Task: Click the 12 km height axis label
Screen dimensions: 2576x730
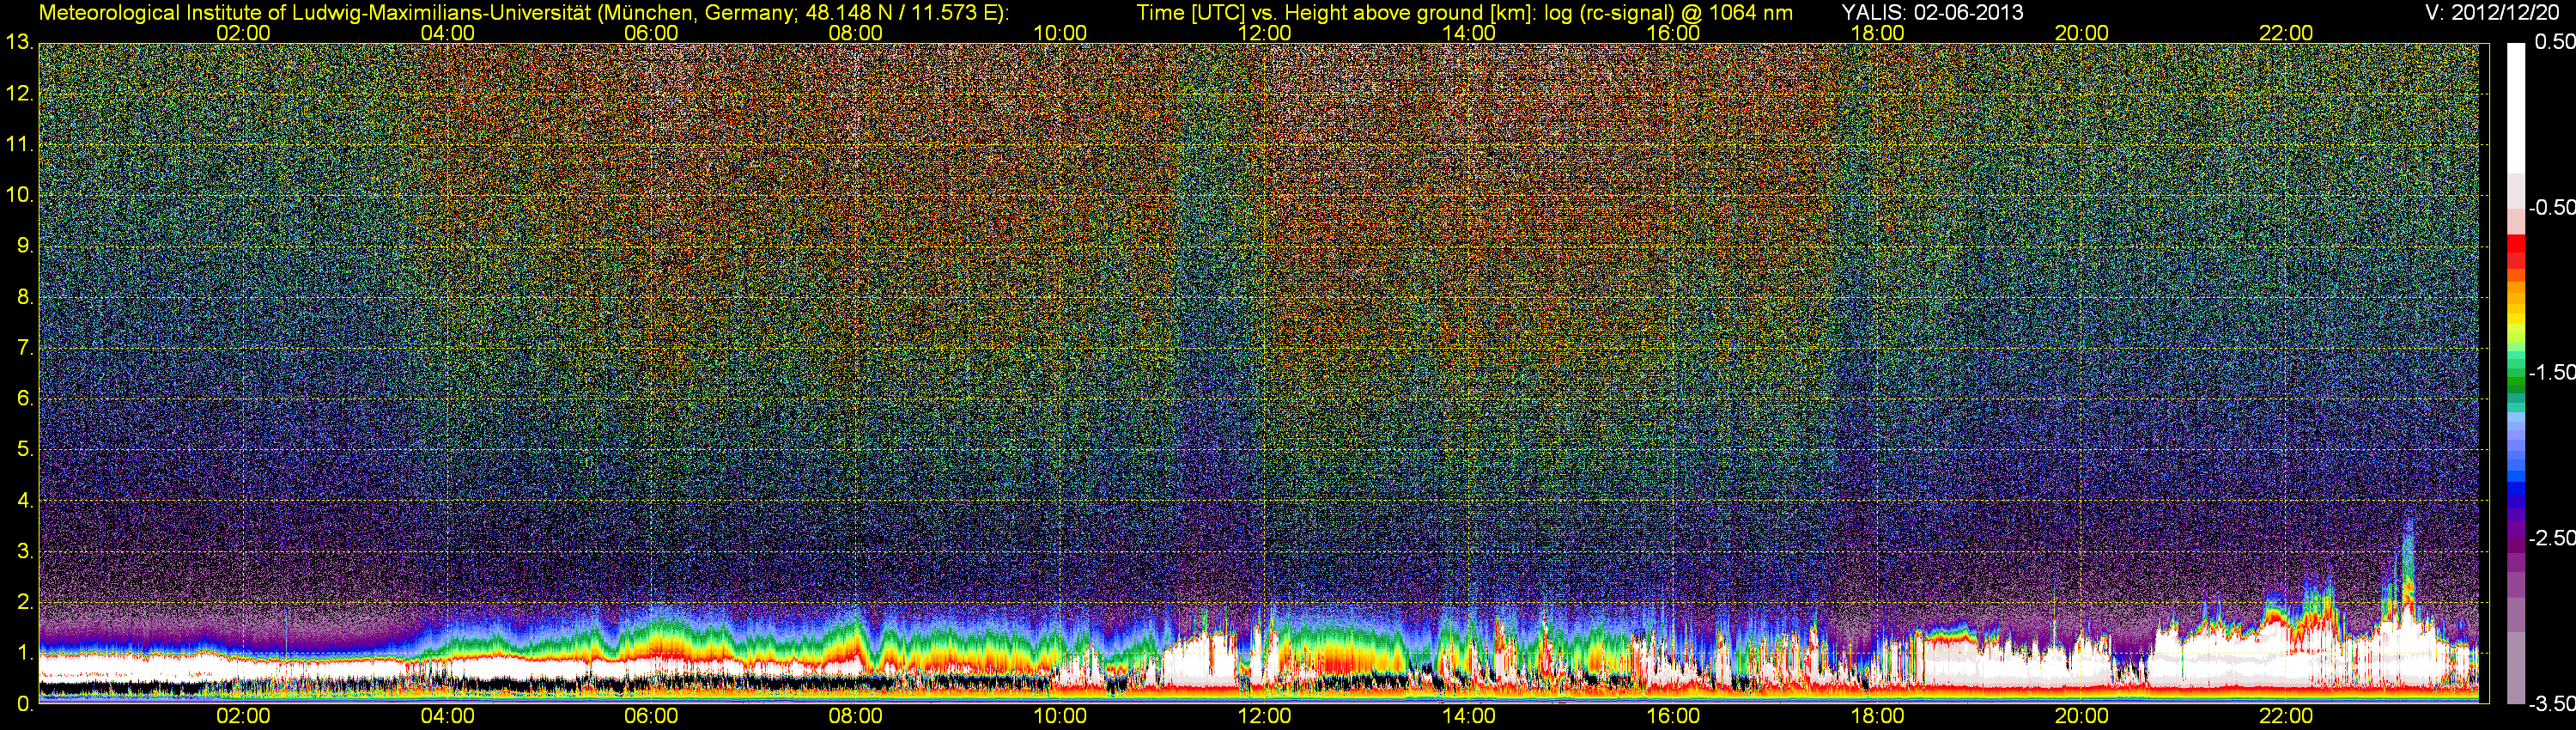Action: 18,94
